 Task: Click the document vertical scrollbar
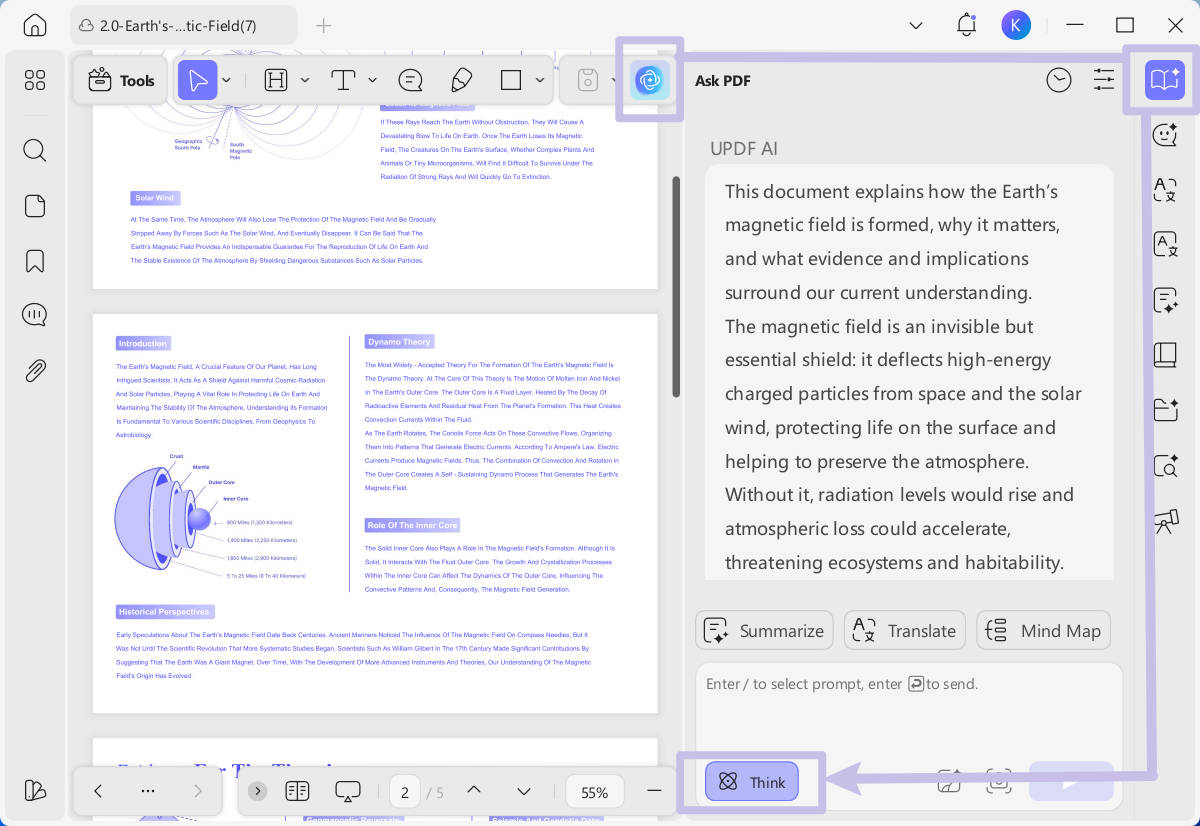[676, 286]
